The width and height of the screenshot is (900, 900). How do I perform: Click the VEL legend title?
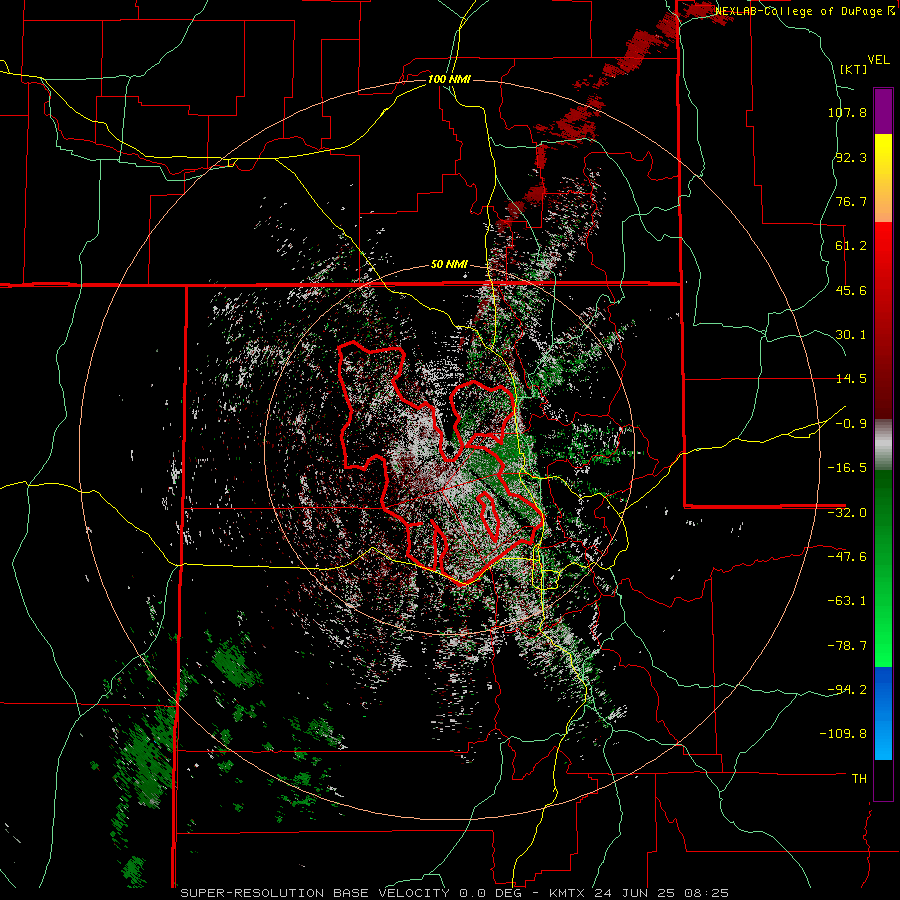(x=878, y=60)
